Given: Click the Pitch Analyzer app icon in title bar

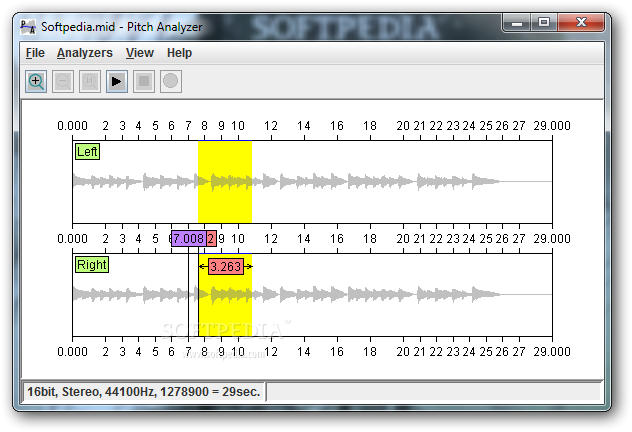Looking at the screenshot, I should coord(28,27).
